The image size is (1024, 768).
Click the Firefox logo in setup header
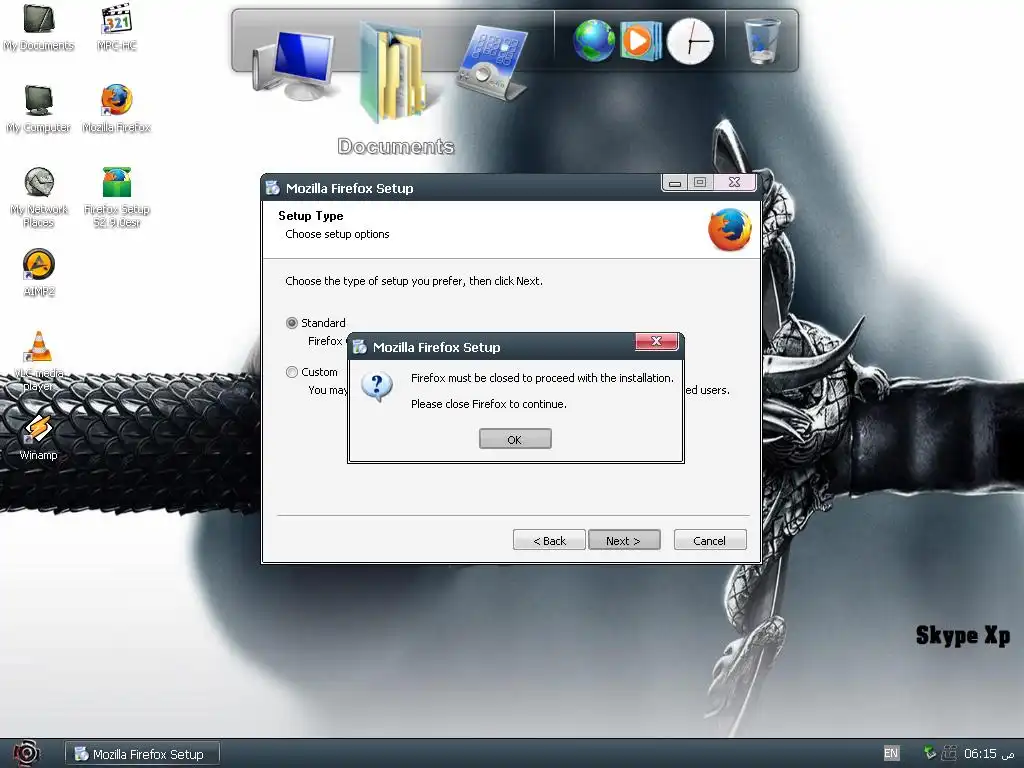[729, 229]
